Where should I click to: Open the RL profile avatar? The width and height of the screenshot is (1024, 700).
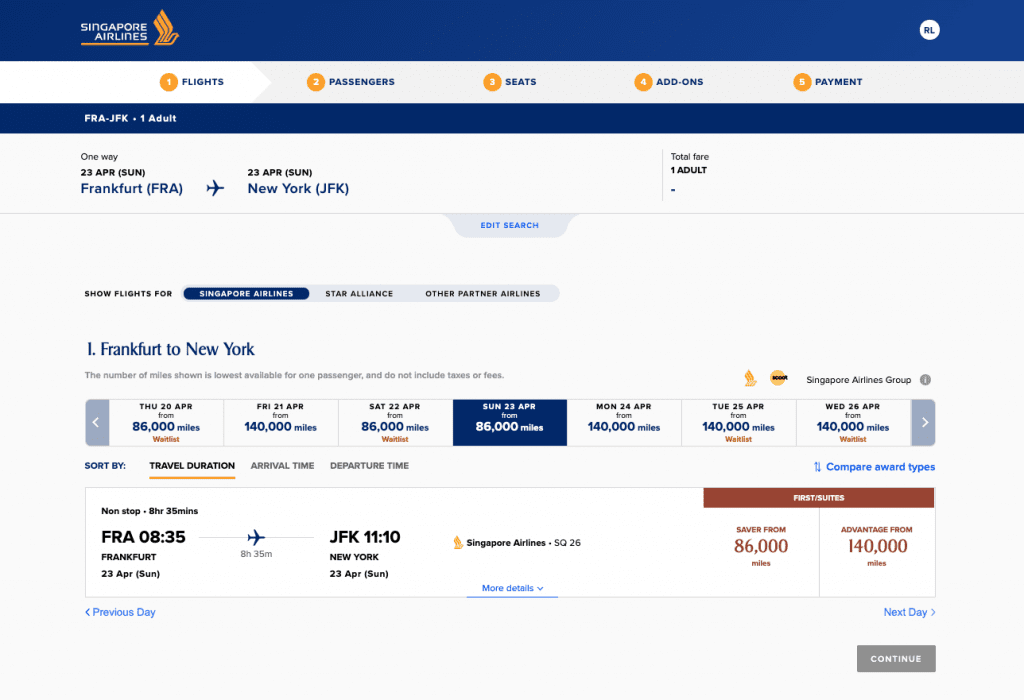coord(929,30)
